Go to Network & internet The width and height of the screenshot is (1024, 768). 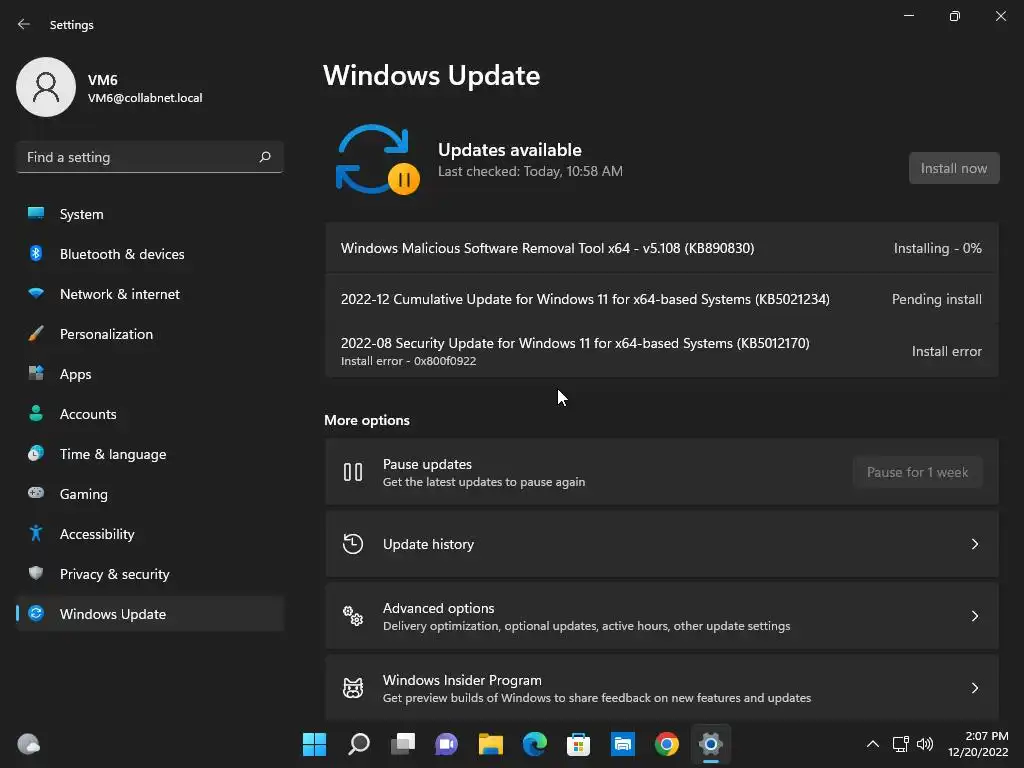pos(150,294)
